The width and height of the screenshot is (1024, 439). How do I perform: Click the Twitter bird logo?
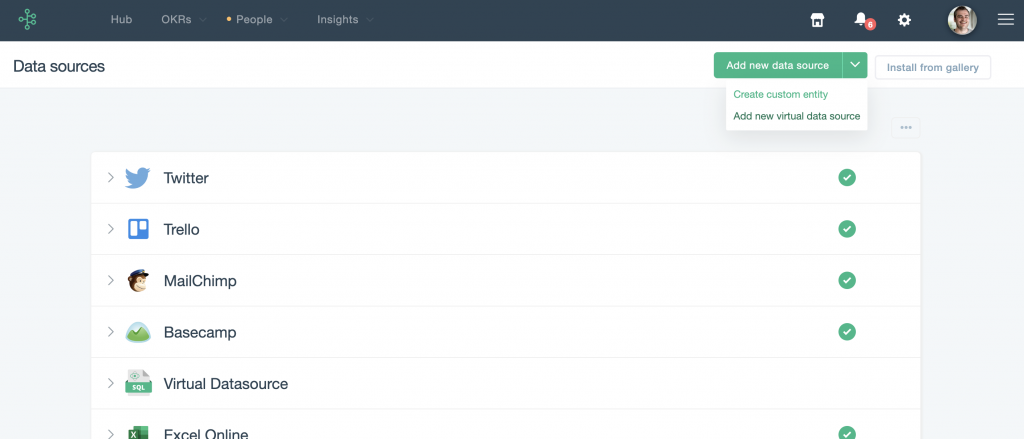point(138,178)
